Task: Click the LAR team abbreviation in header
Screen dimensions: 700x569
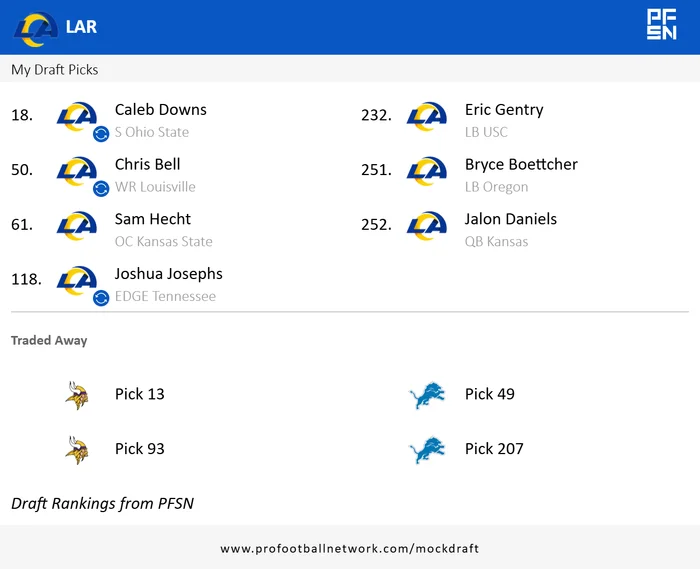Action: pos(81,27)
